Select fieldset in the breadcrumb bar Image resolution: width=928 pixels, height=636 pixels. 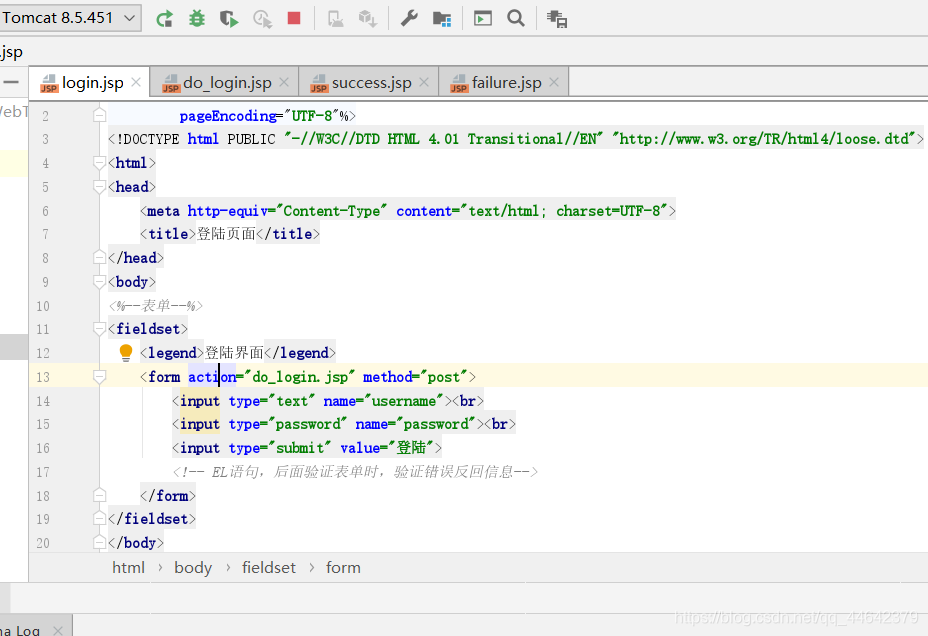coord(269,568)
